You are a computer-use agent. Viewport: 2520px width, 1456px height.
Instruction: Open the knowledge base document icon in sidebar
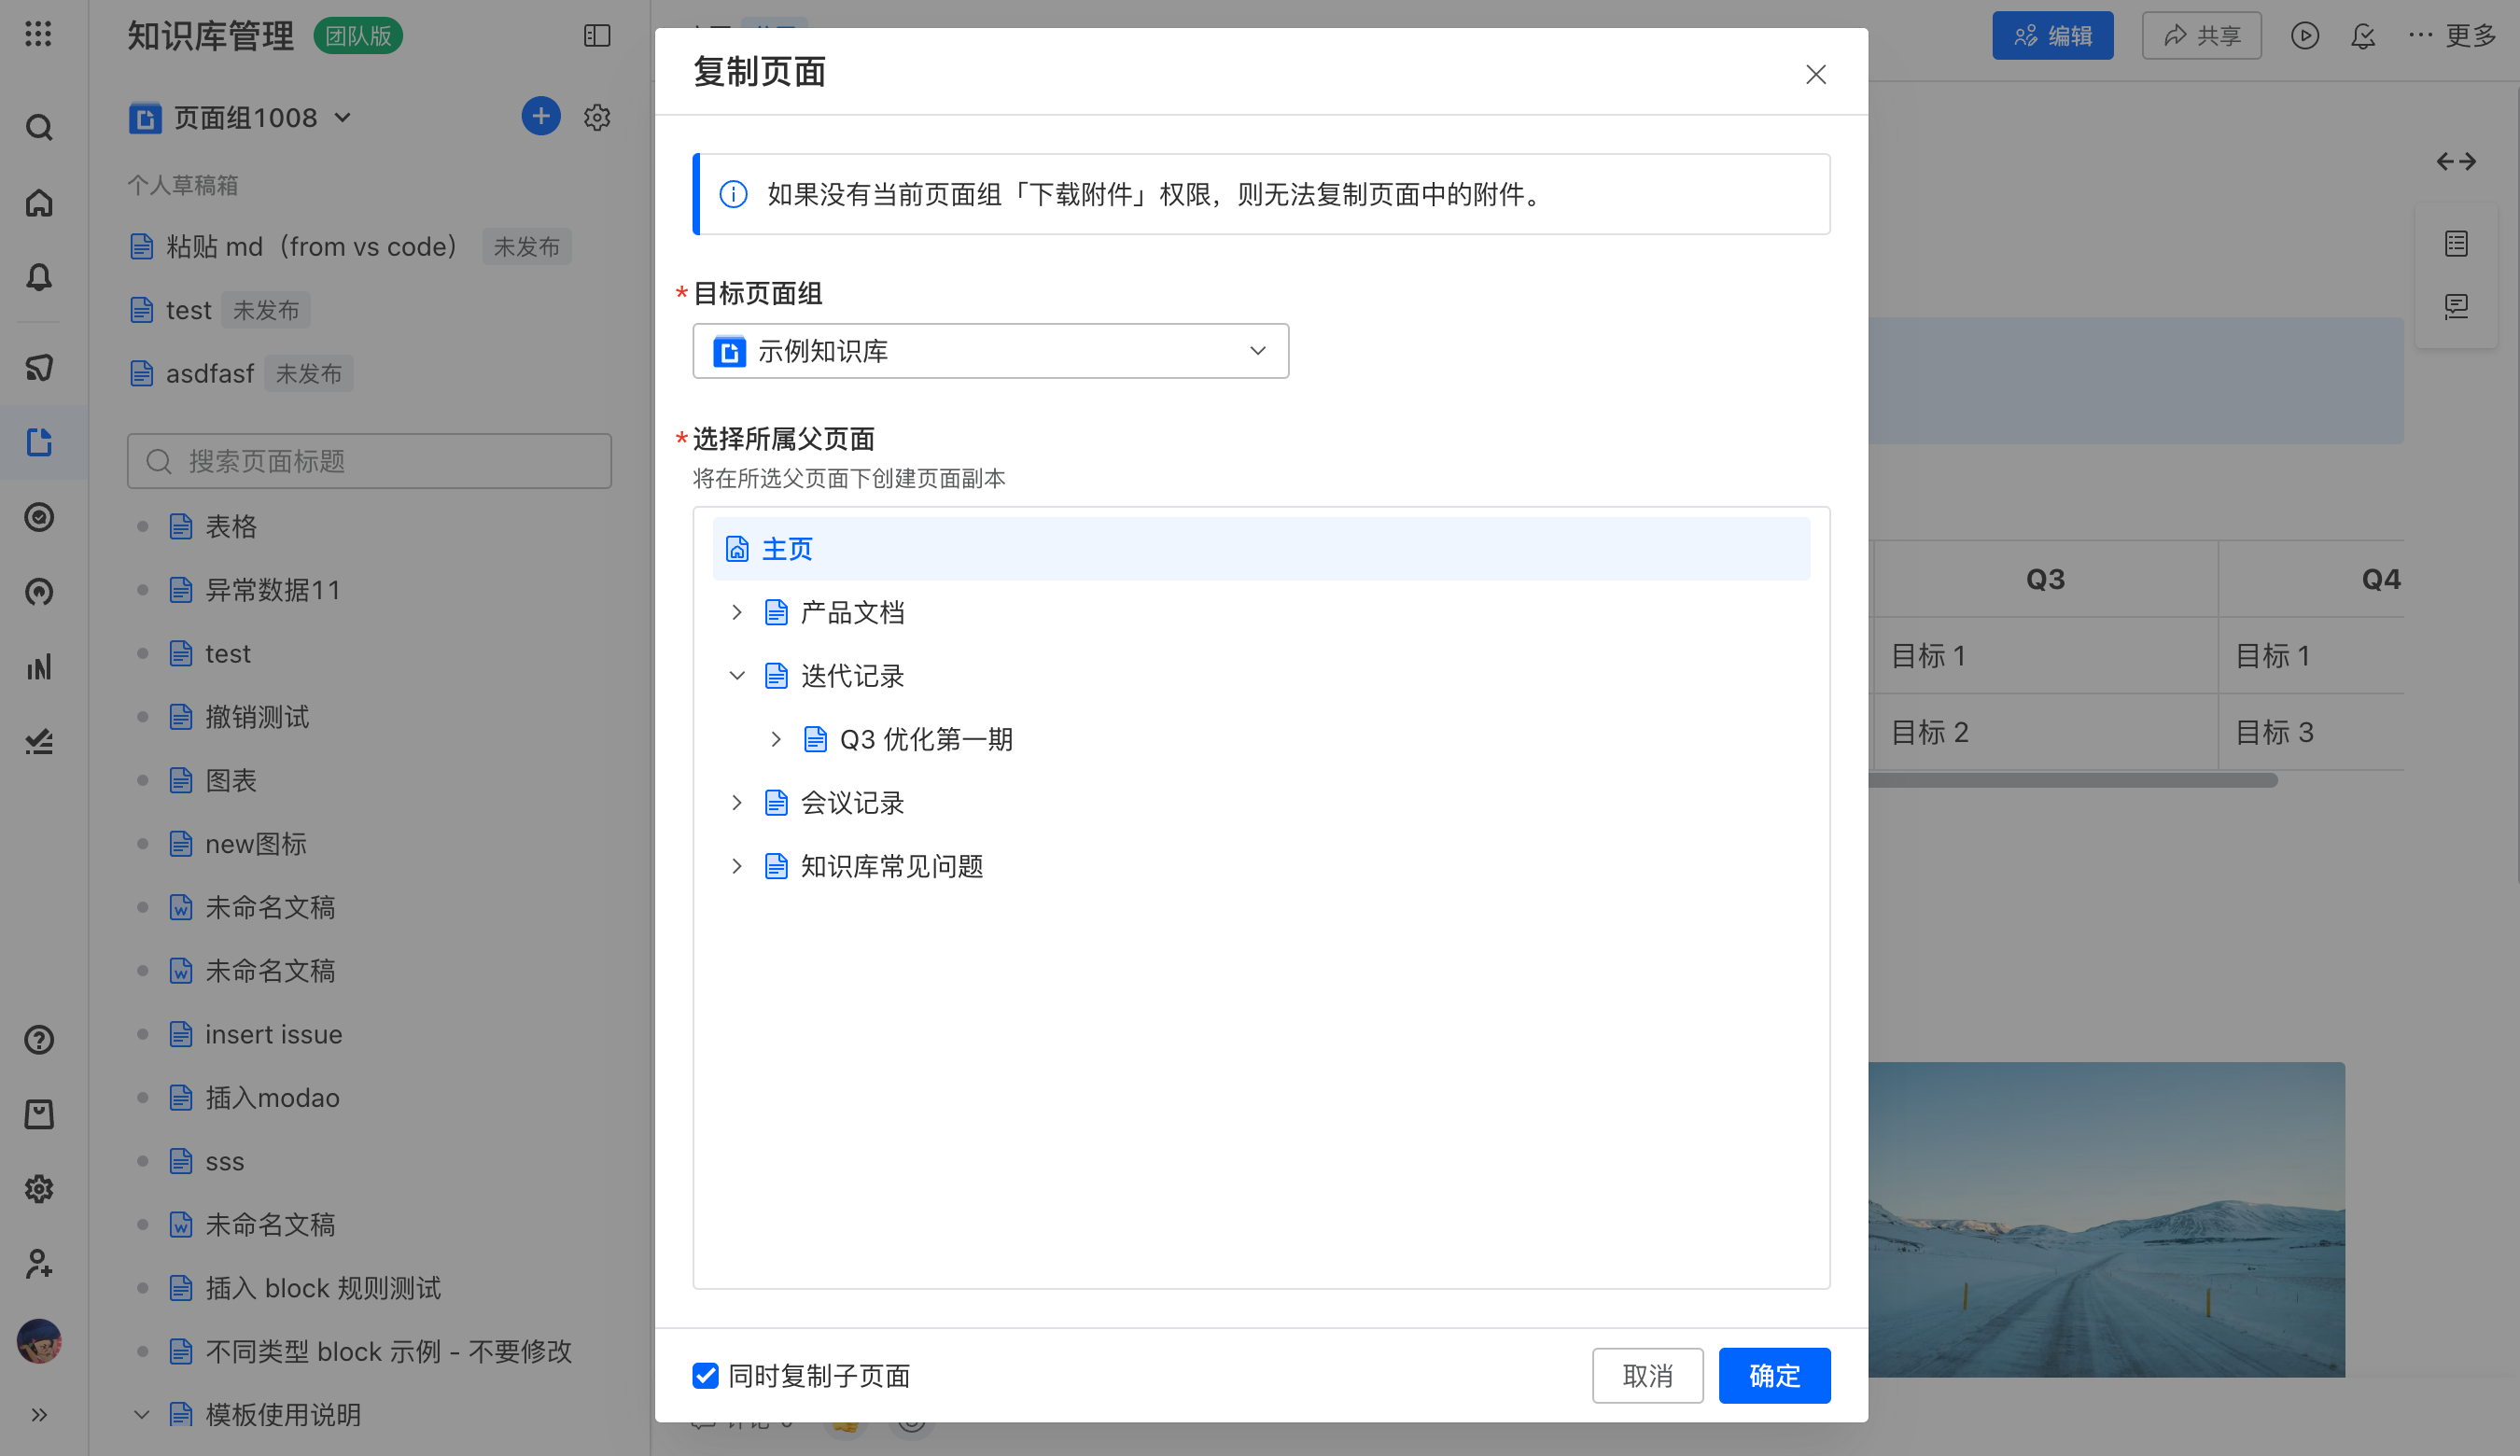39,442
